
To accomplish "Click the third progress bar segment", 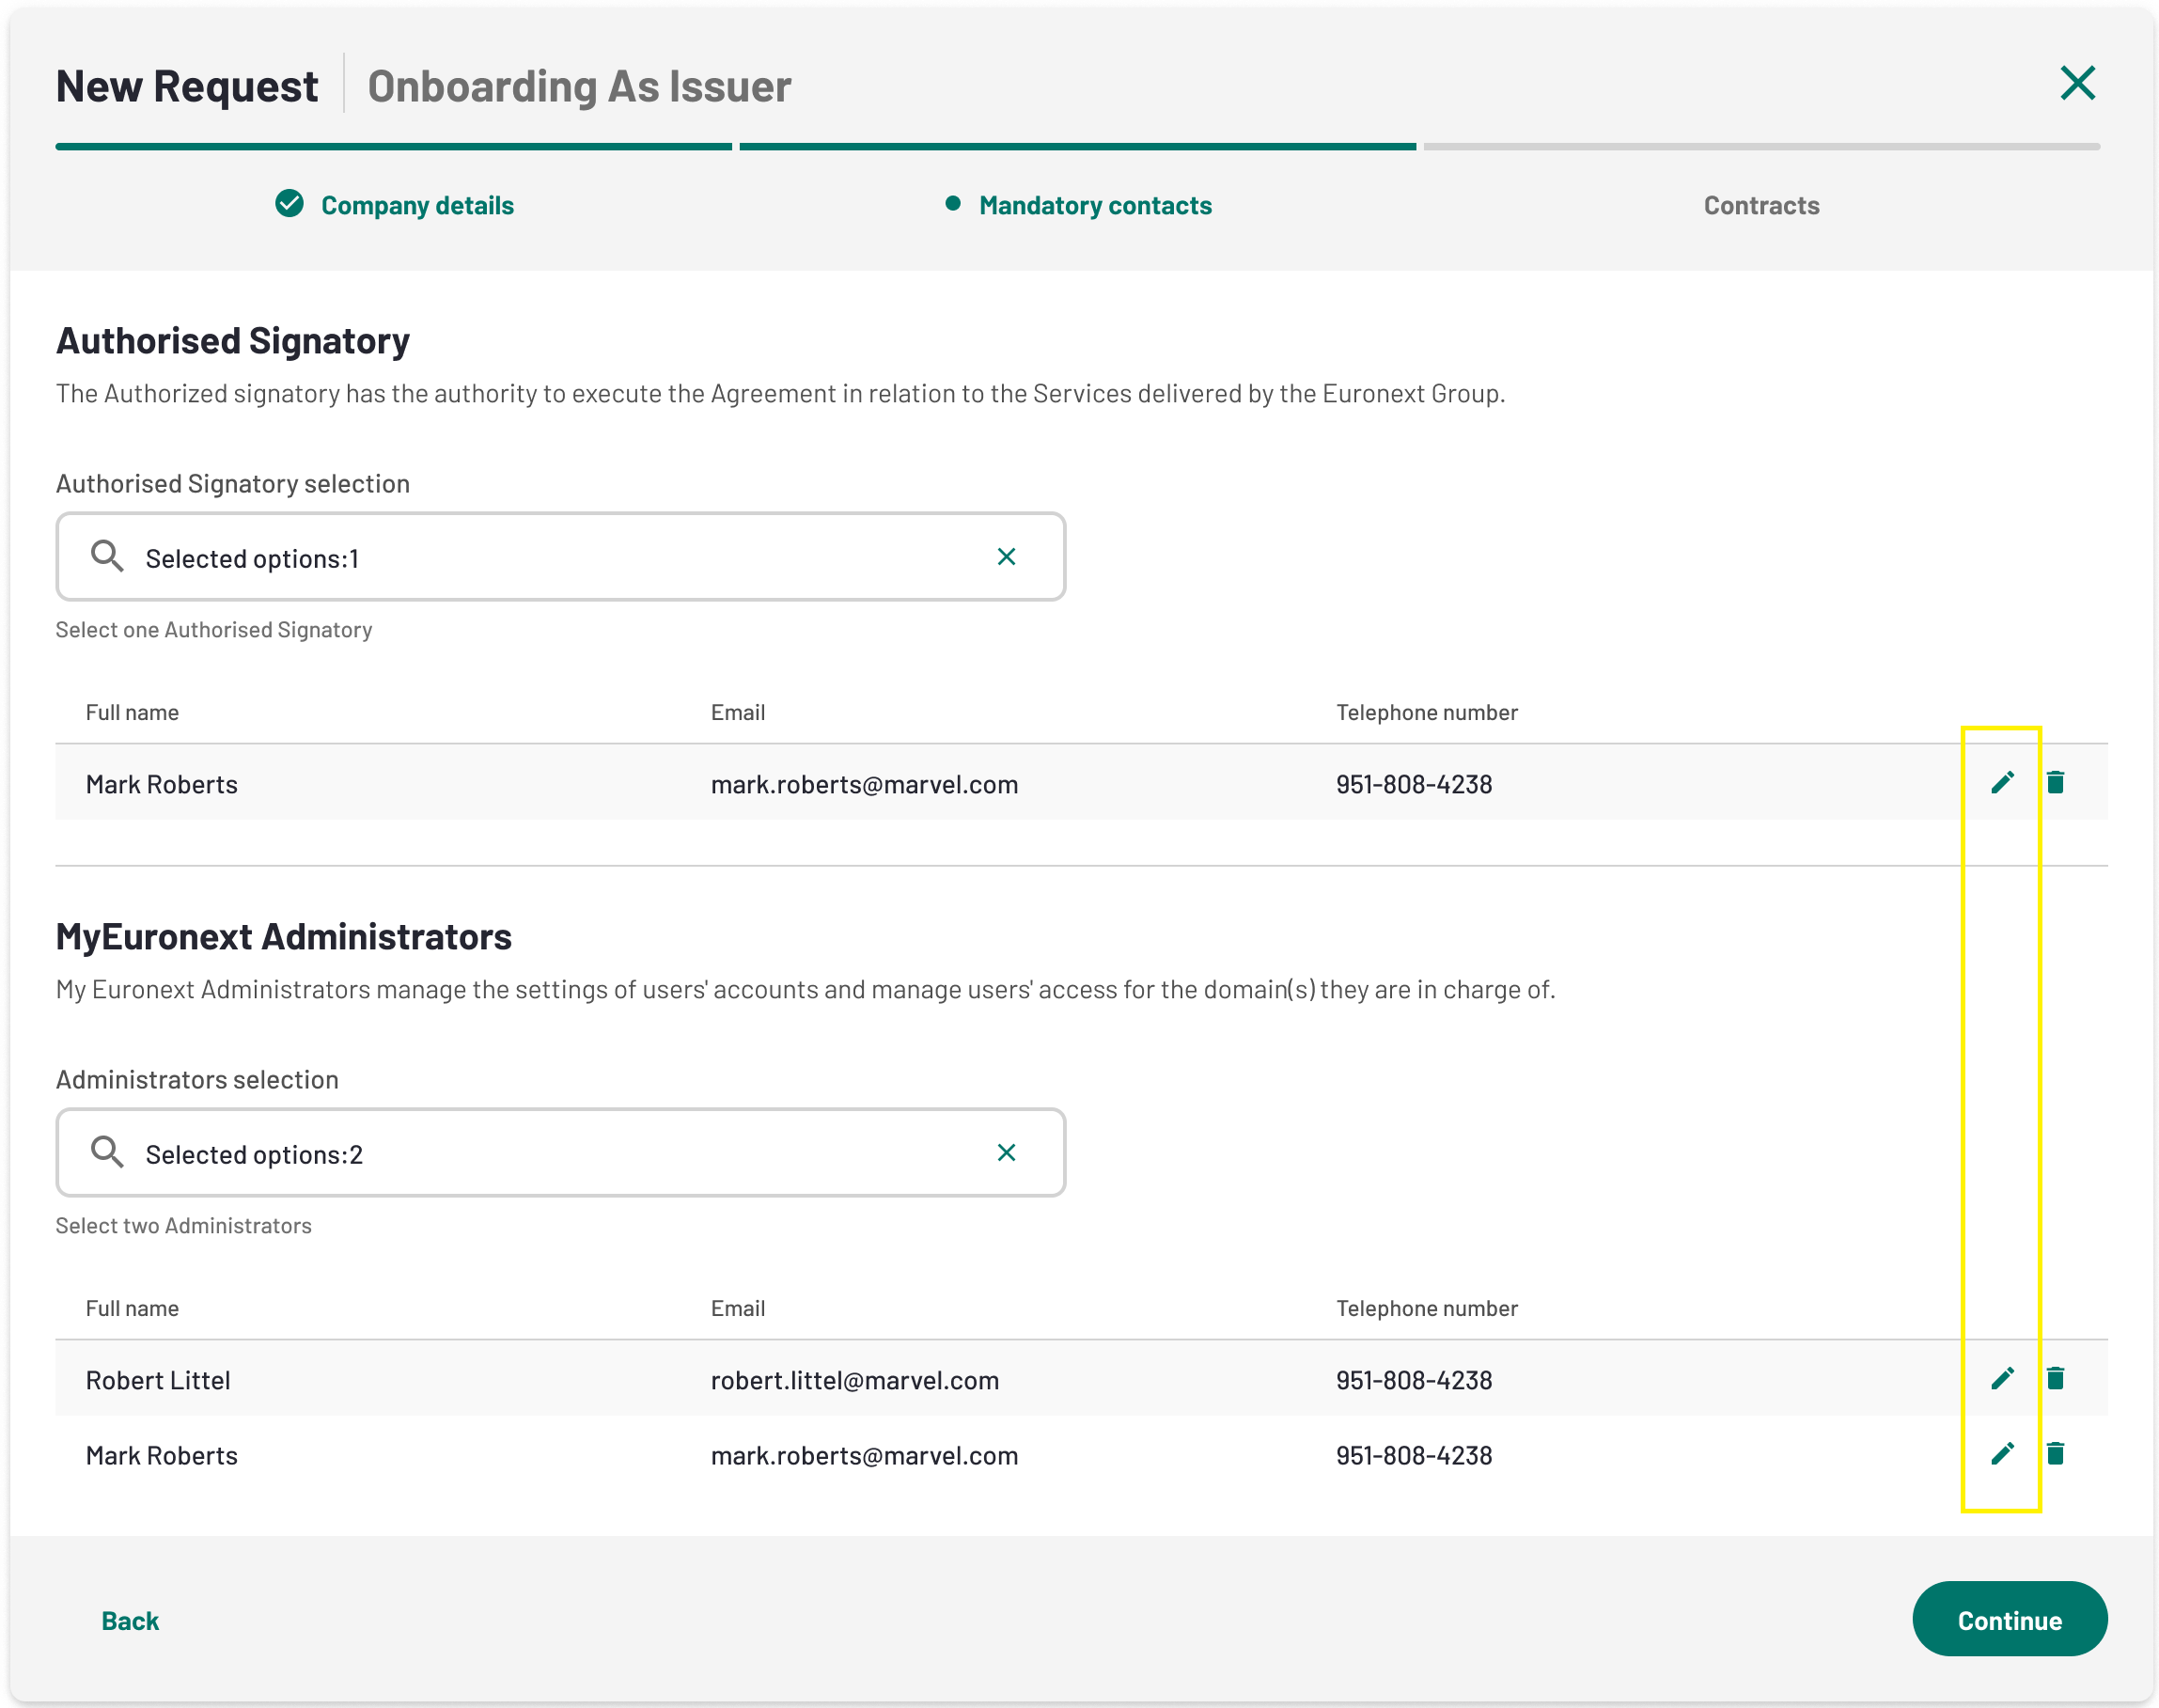I will point(1761,147).
